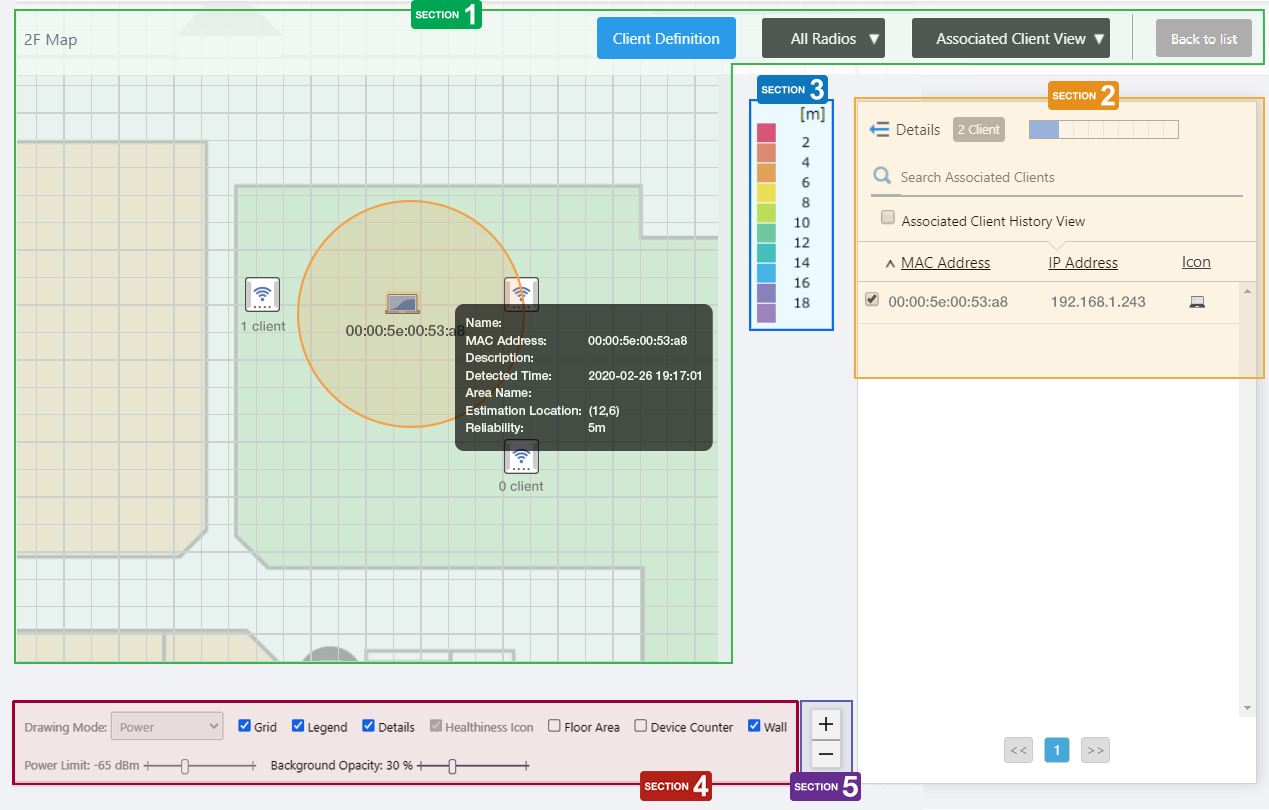Viewport: 1269px width, 810px height.
Task: Select the laptop client icon on the map
Action: (x=403, y=303)
